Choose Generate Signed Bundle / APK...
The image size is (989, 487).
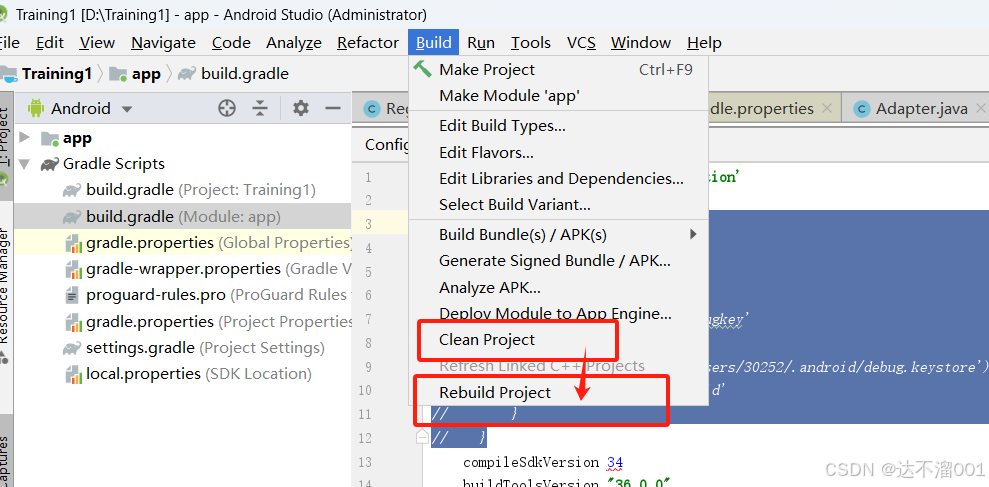[559, 261]
